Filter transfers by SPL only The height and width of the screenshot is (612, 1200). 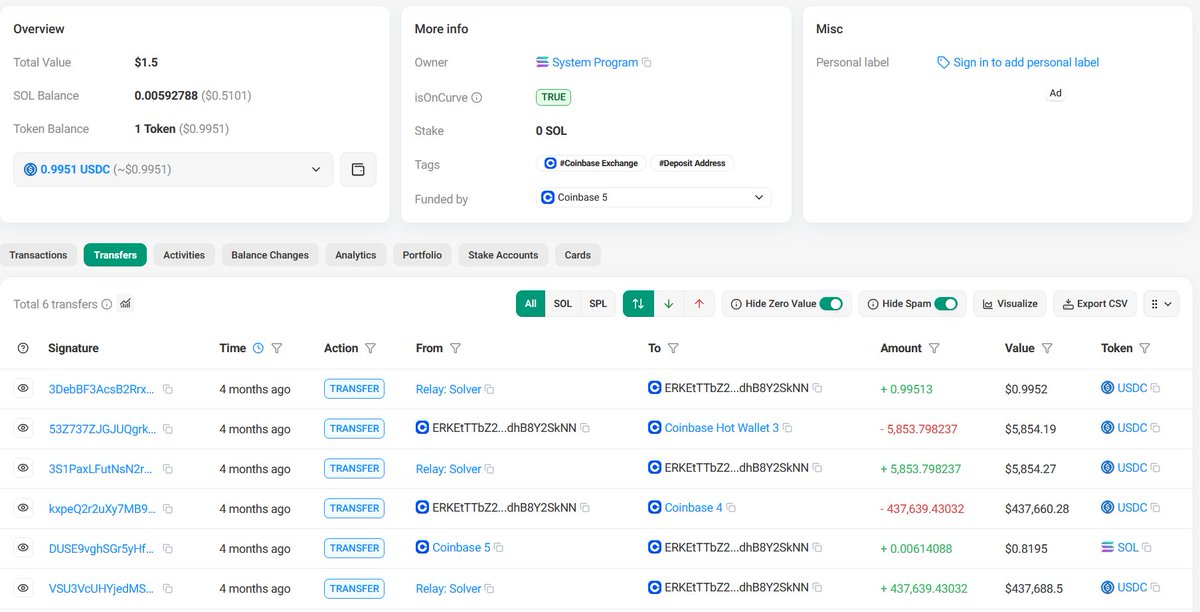pyautogui.click(x=598, y=304)
